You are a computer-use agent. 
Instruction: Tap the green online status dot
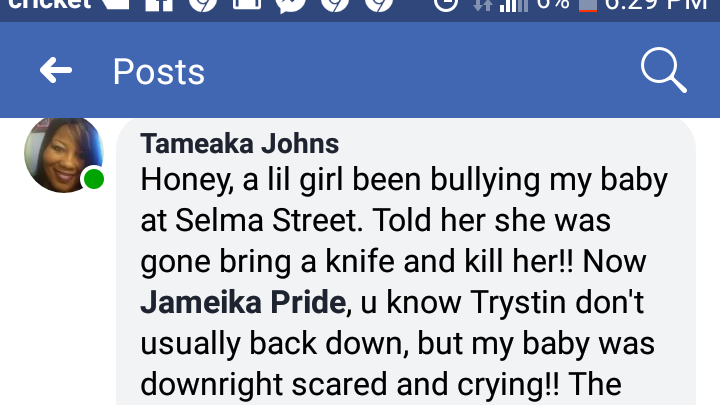pyautogui.click(x=94, y=179)
